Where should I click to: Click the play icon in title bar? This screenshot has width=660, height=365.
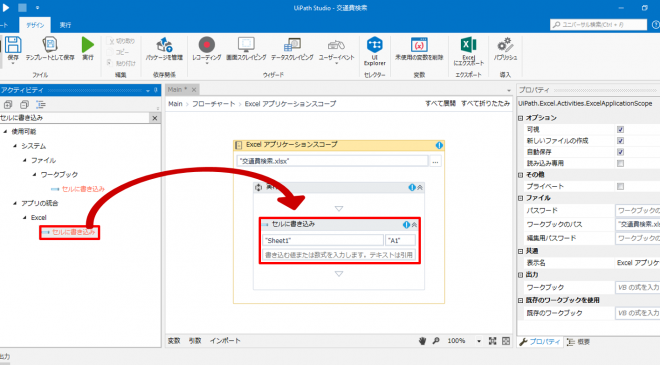pos(6,8)
